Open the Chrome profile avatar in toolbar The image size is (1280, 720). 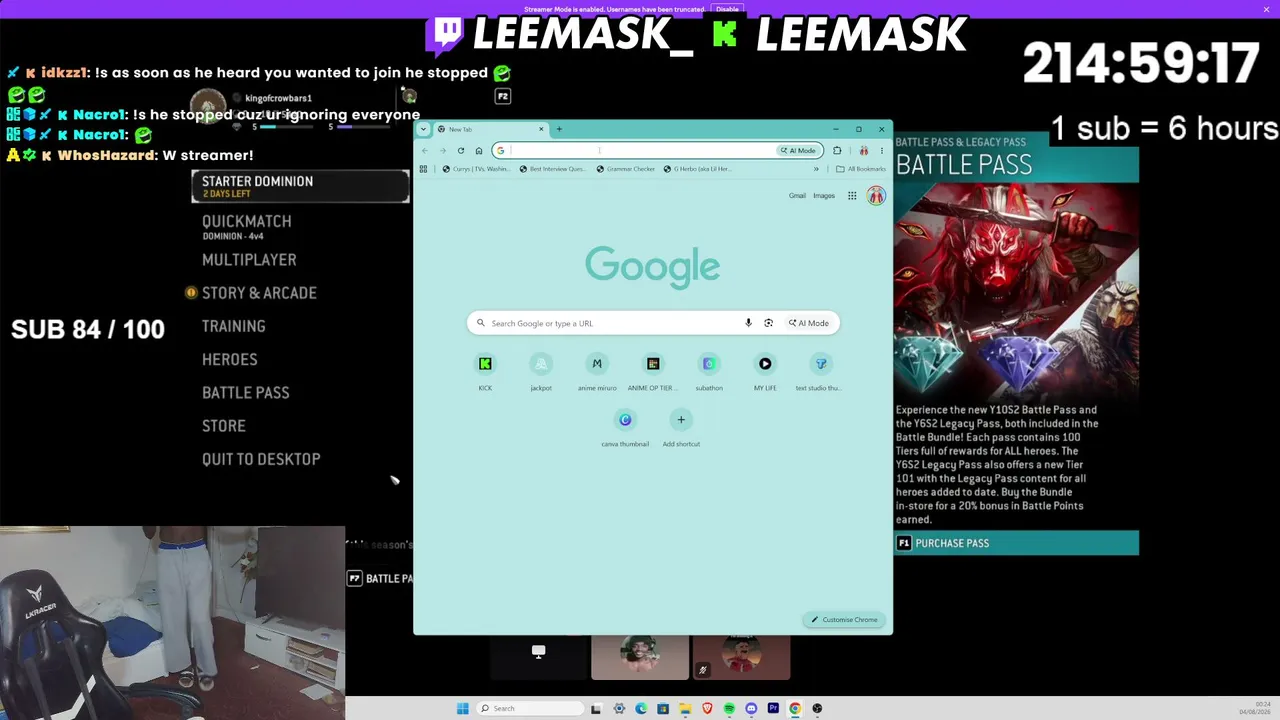(x=863, y=151)
